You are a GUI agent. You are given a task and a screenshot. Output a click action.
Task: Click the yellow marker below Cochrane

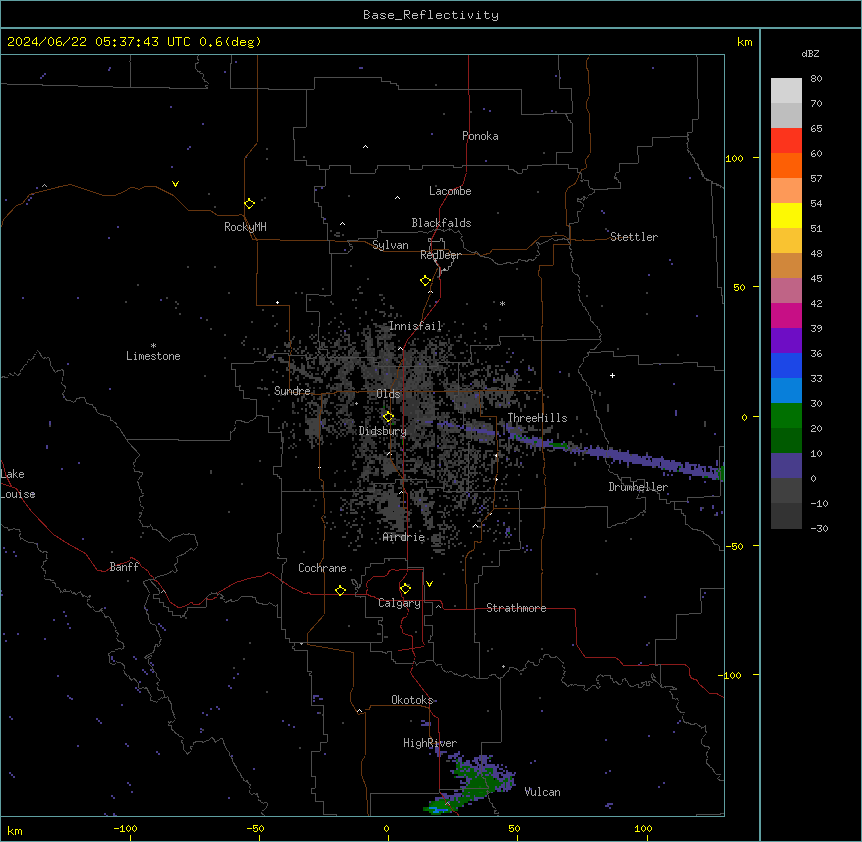coord(340,590)
